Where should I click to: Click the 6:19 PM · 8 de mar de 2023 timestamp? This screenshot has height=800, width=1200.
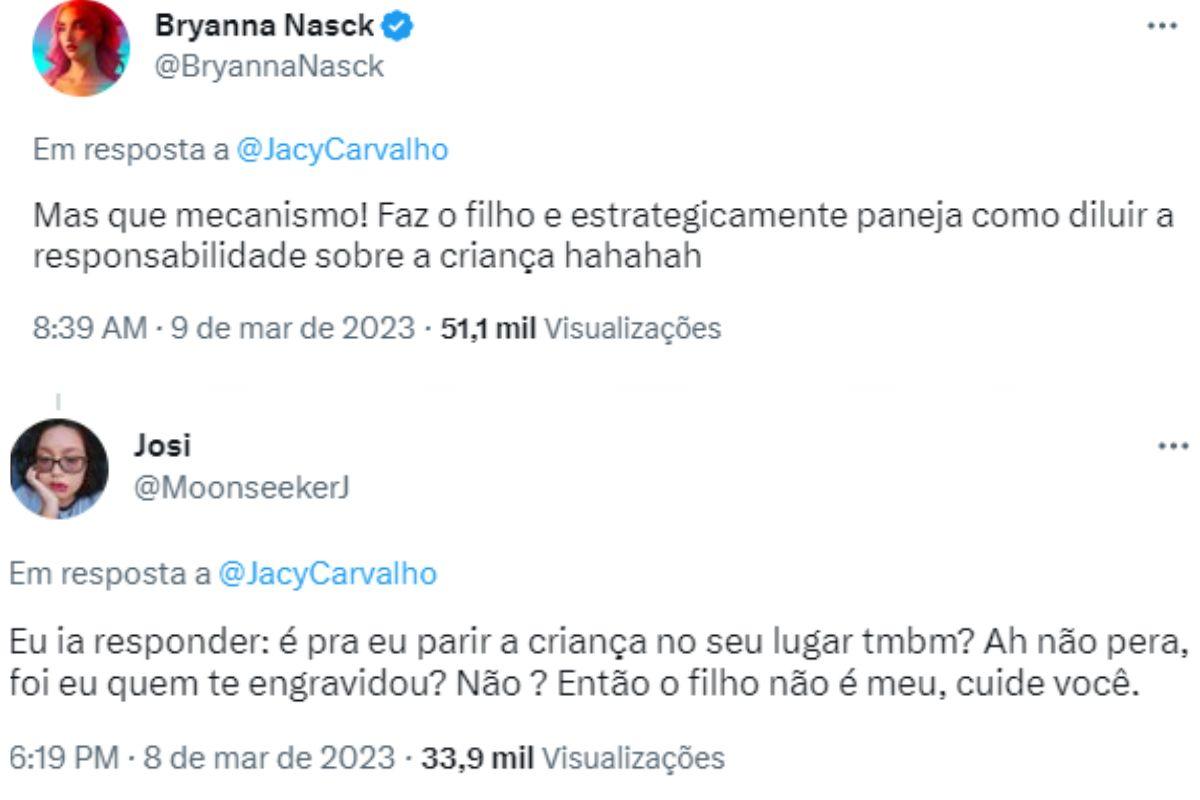pos(202,758)
